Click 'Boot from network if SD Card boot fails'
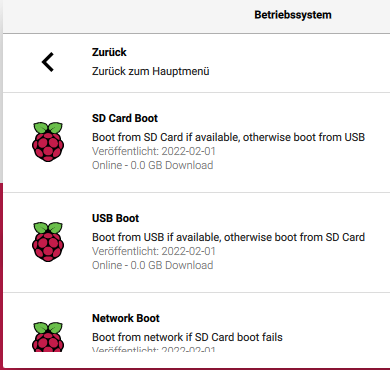The image size is (390, 370). (187, 337)
